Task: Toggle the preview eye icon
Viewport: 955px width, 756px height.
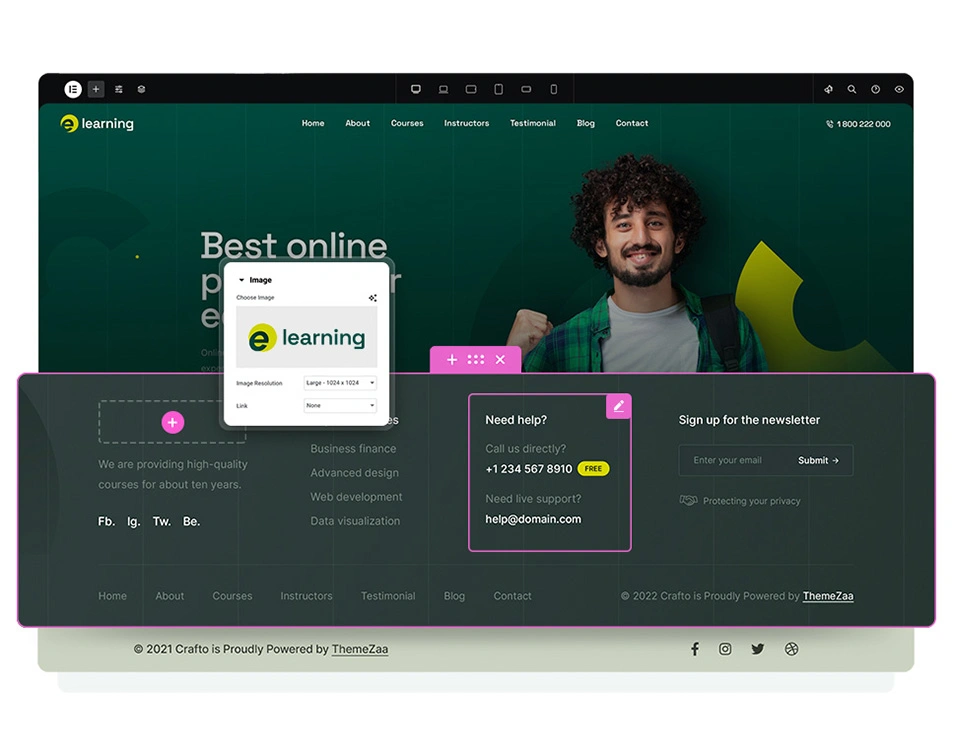Action: pyautogui.click(x=899, y=89)
